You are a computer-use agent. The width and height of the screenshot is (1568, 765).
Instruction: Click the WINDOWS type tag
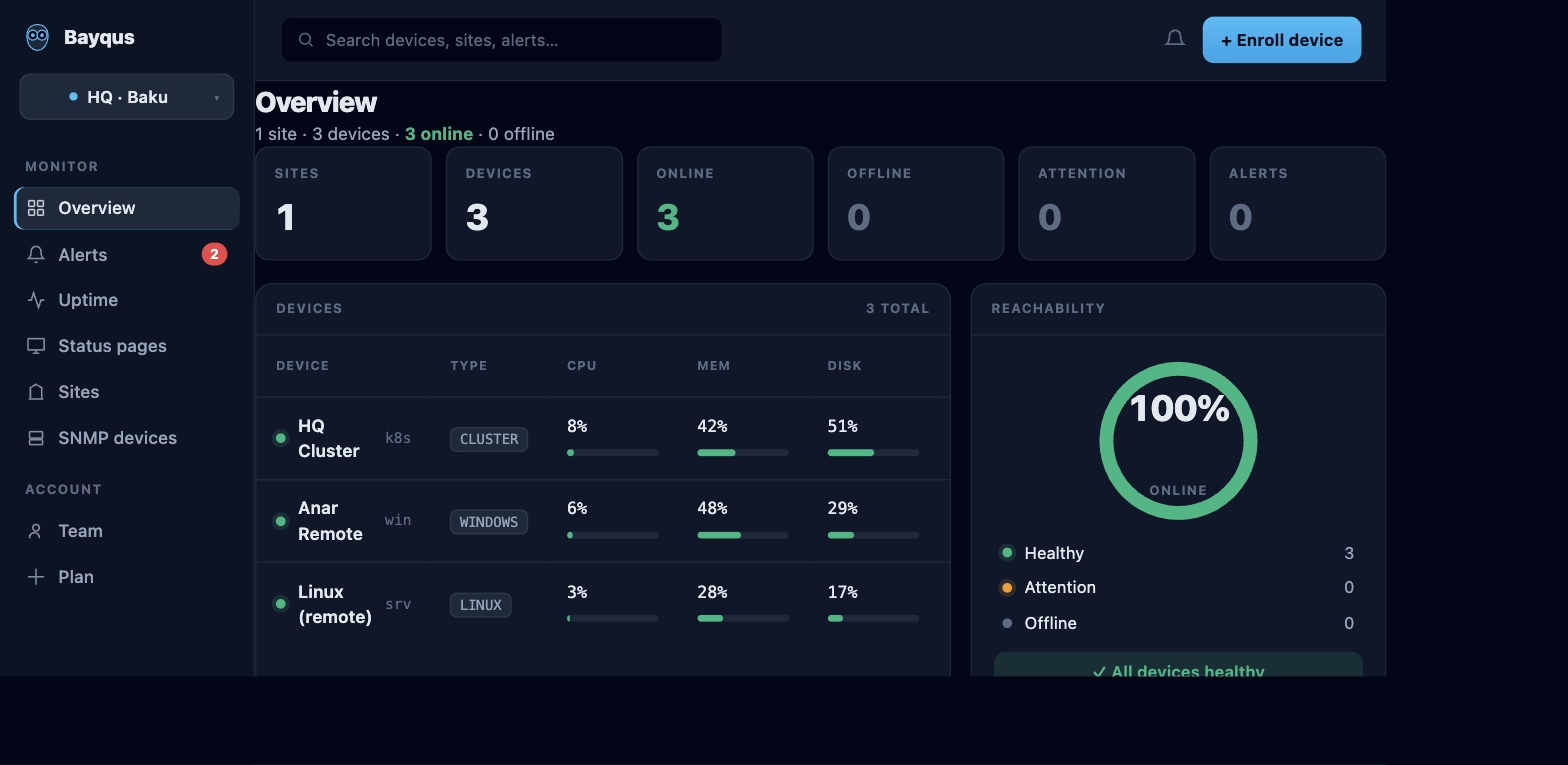click(489, 522)
